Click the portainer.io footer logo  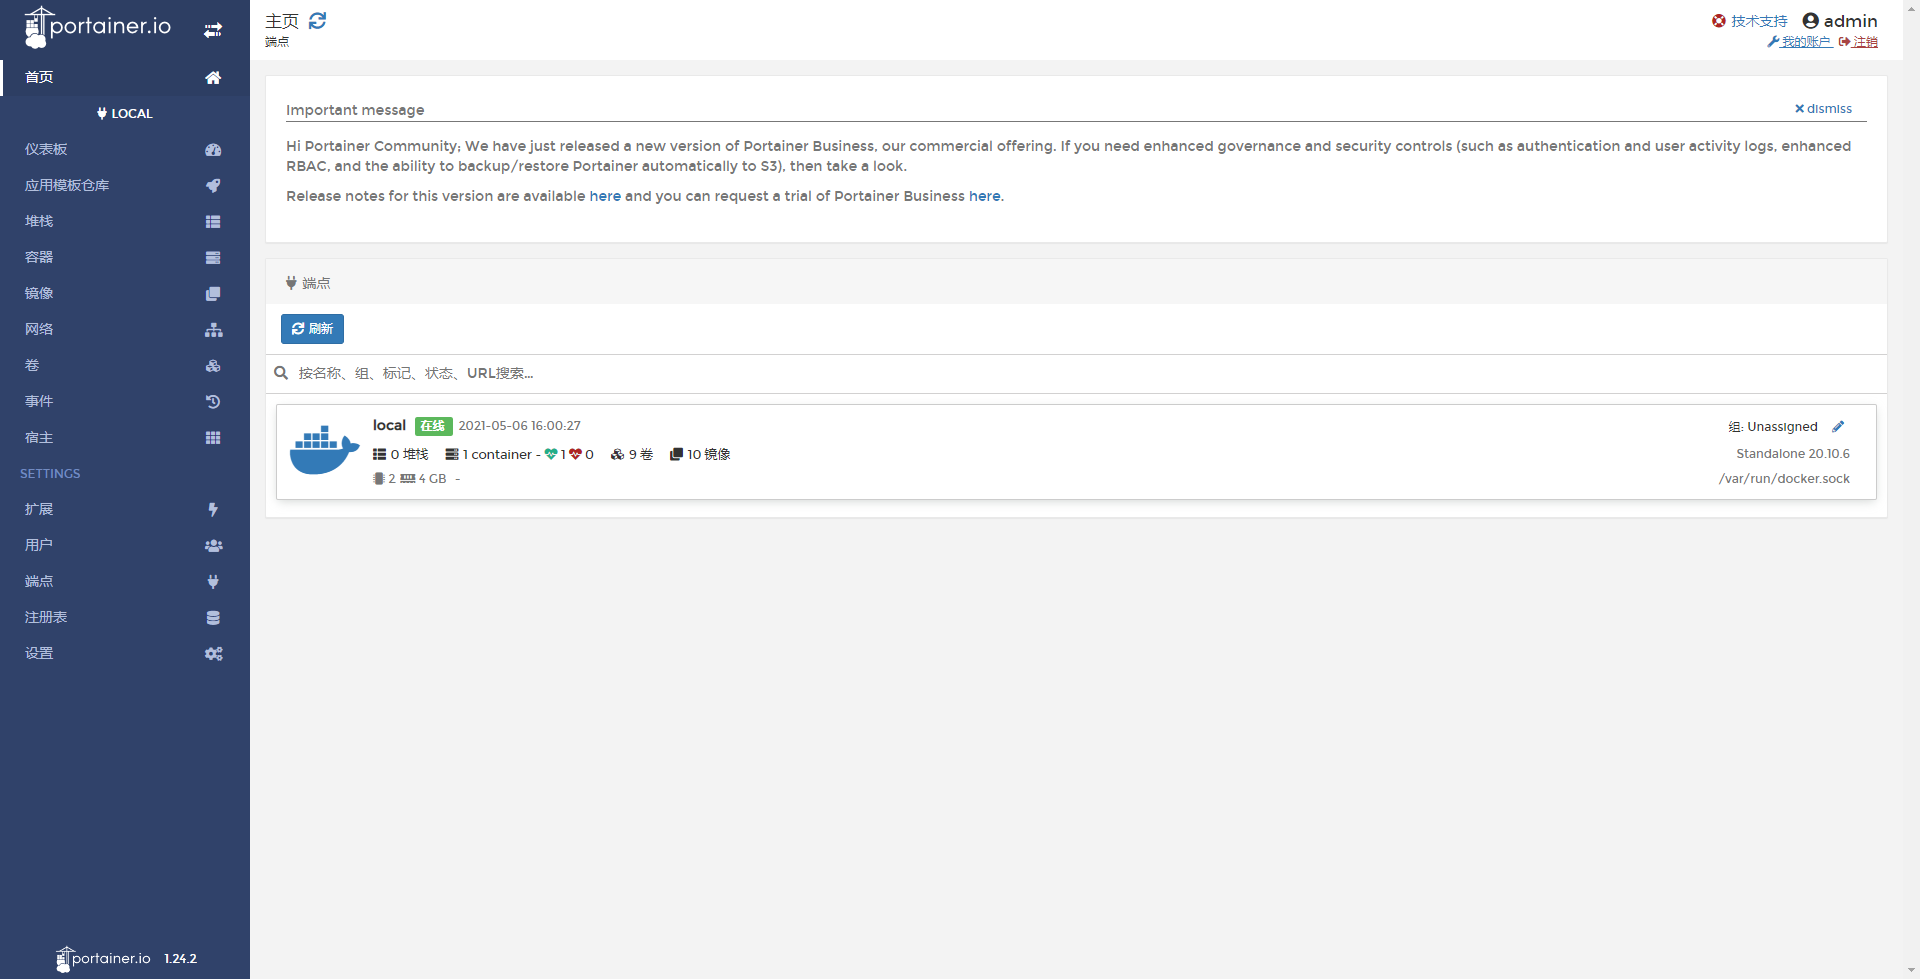[x=103, y=958]
